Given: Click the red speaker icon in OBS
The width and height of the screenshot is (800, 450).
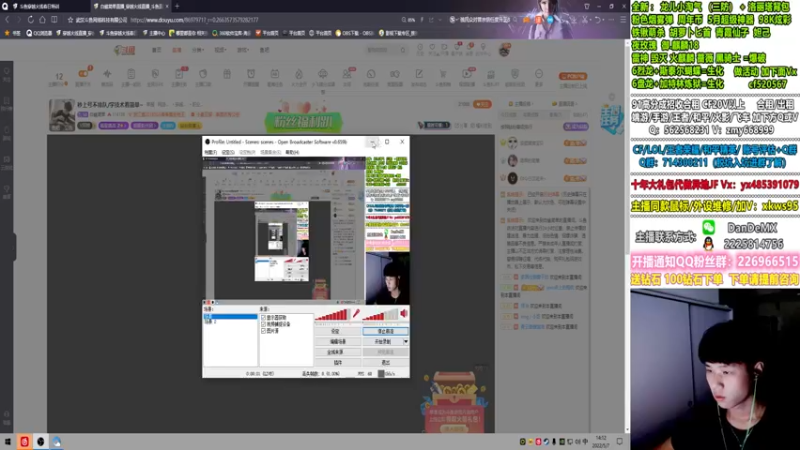Looking at the screenshot, I should [x=404, y=313].
